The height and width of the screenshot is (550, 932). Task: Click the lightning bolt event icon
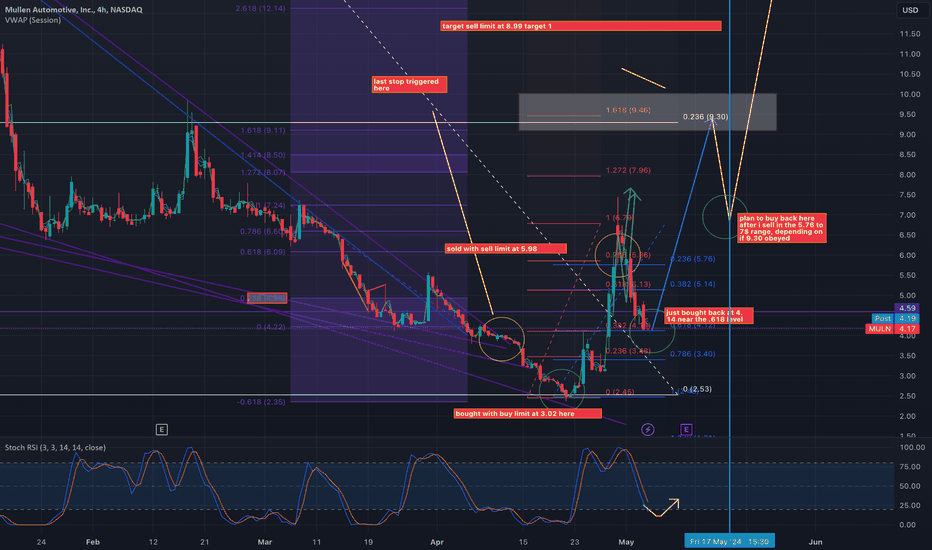tap(648, 429)
